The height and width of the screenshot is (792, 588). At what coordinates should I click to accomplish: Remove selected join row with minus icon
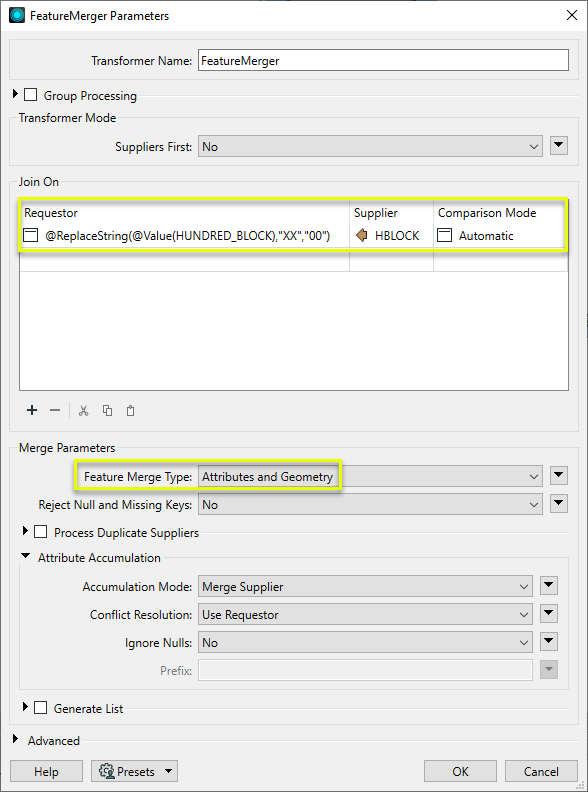point(55,410)
